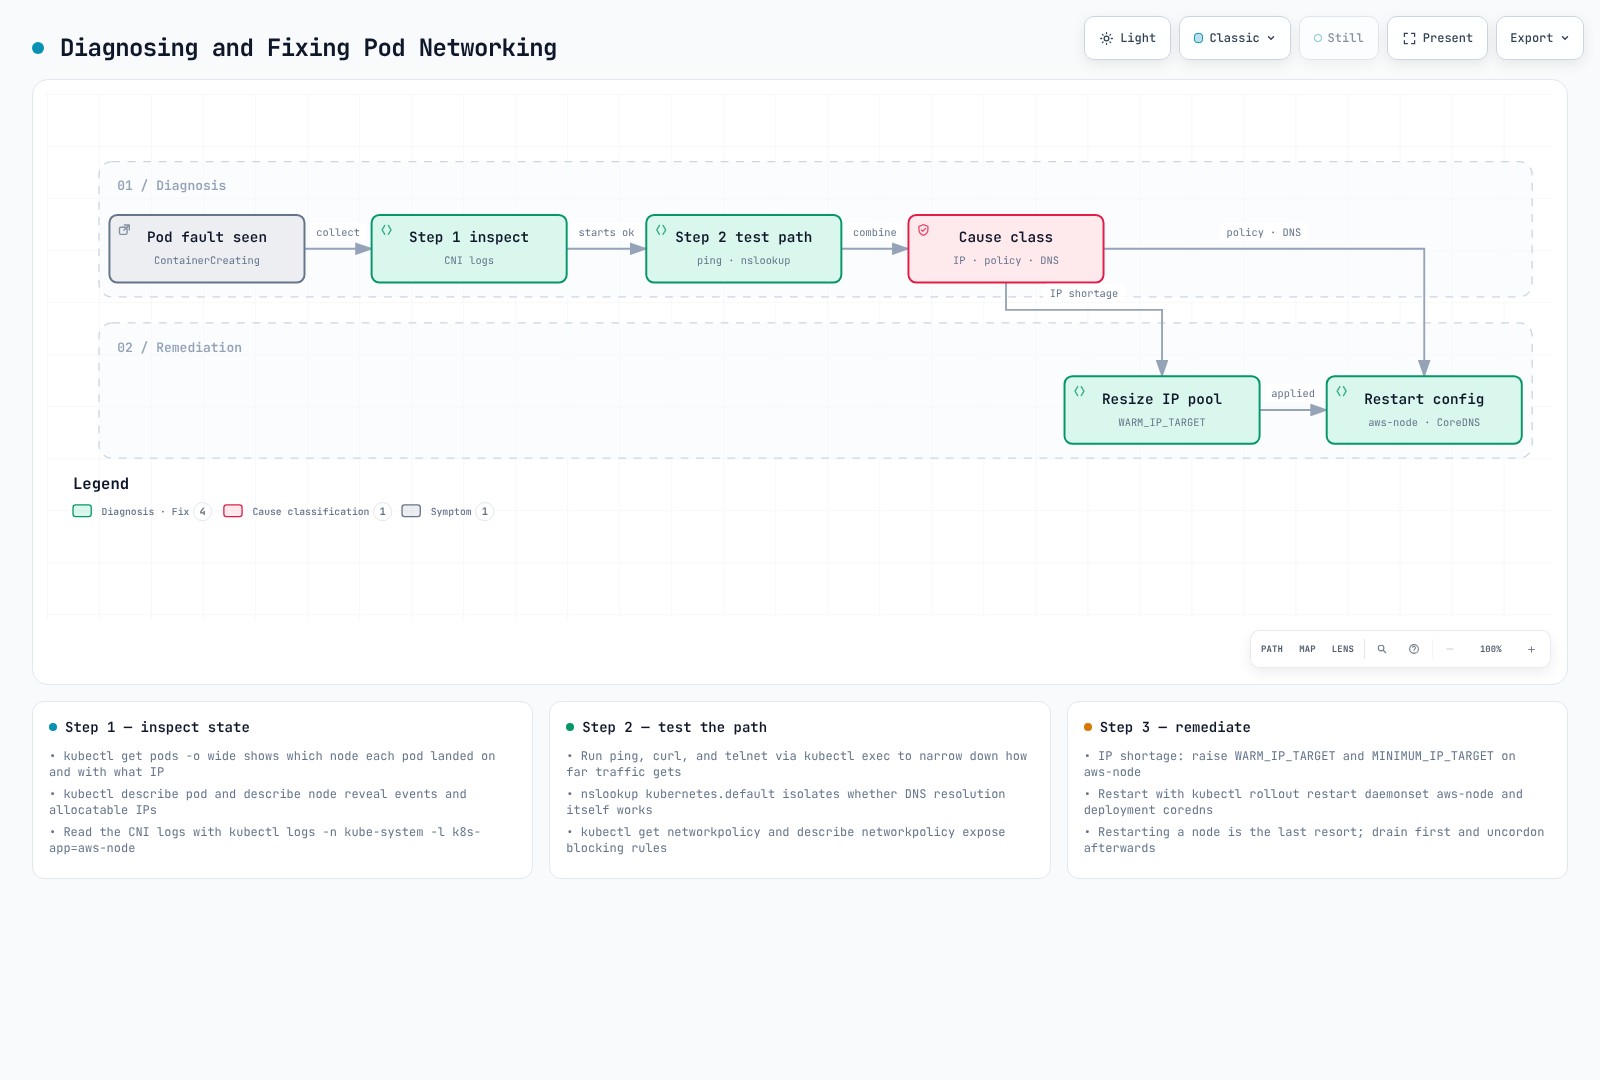The width and height of the screenshot is (1600, 1080).
Task: Click the 'IP shortage' edge label
Action: pos(1084,293)
